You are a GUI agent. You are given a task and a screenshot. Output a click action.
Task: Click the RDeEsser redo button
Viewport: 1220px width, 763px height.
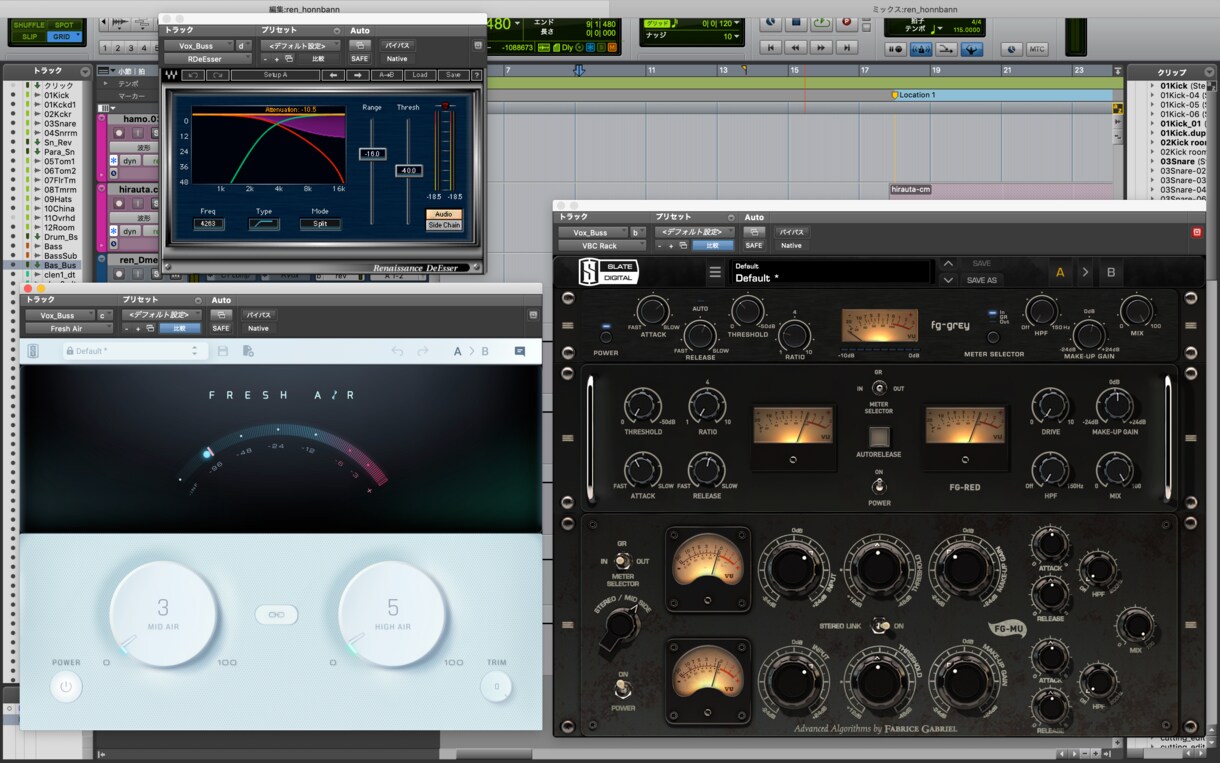coord(219,75)
